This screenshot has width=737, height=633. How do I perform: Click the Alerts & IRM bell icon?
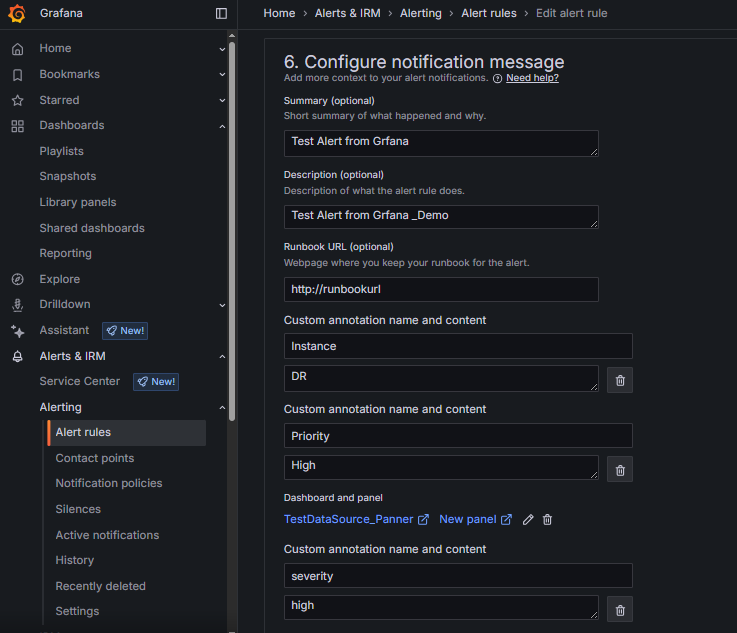pyautogui.click(x=17, y=357)
